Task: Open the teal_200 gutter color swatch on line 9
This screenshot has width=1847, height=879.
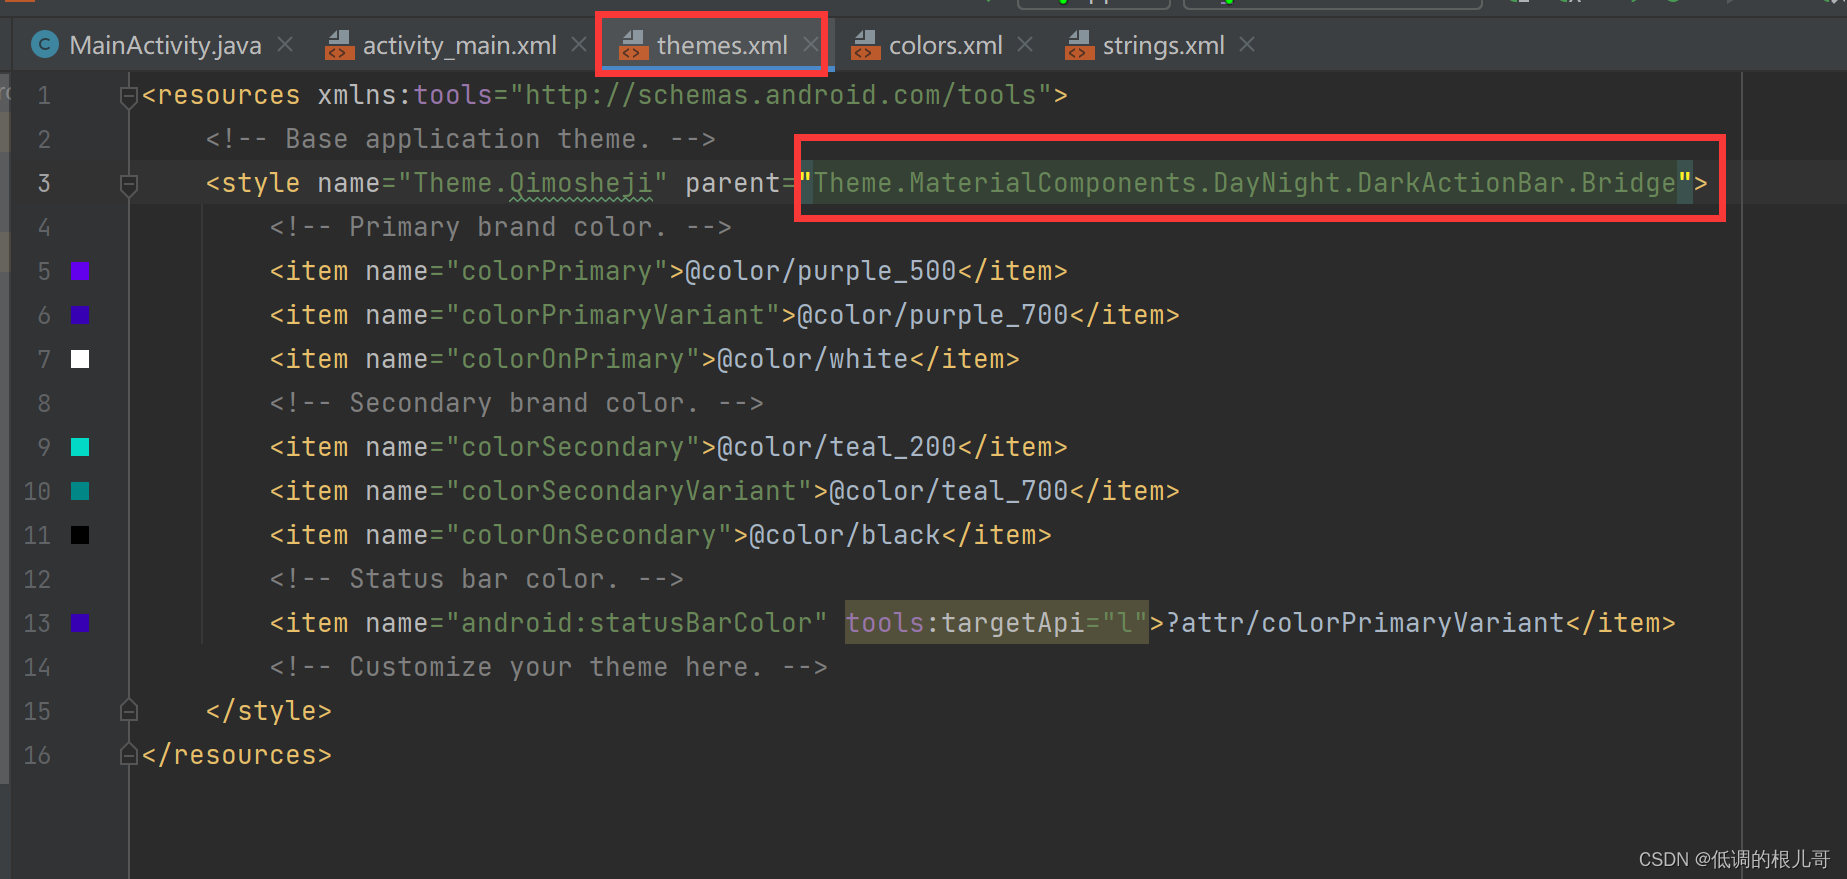Action: click(x=81, y=447)
